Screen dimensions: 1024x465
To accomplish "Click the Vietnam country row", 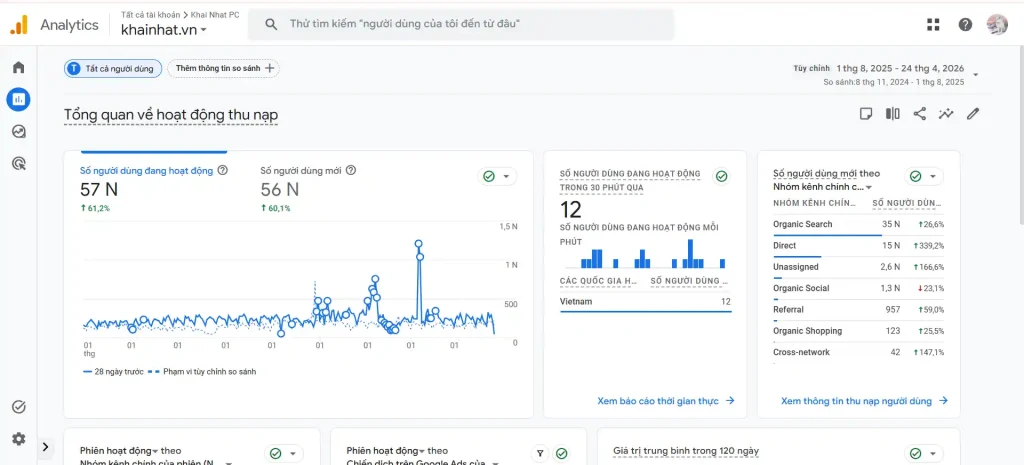I will (645, 302).
